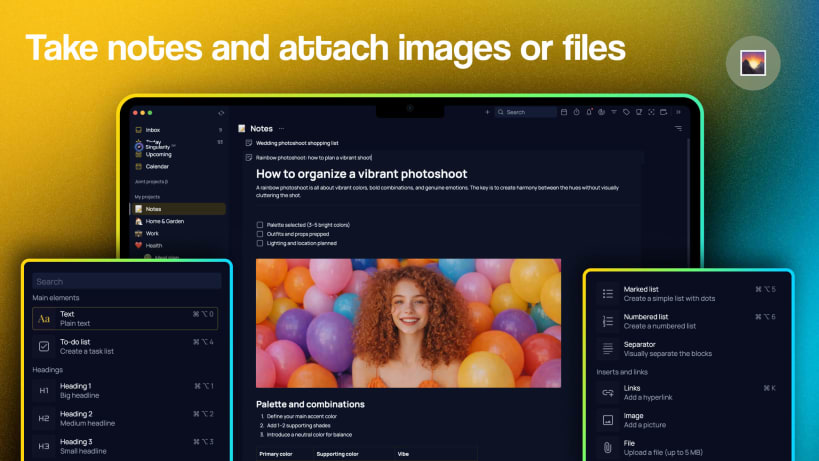Click 'Define your main accent color' list item

[301, 417]
